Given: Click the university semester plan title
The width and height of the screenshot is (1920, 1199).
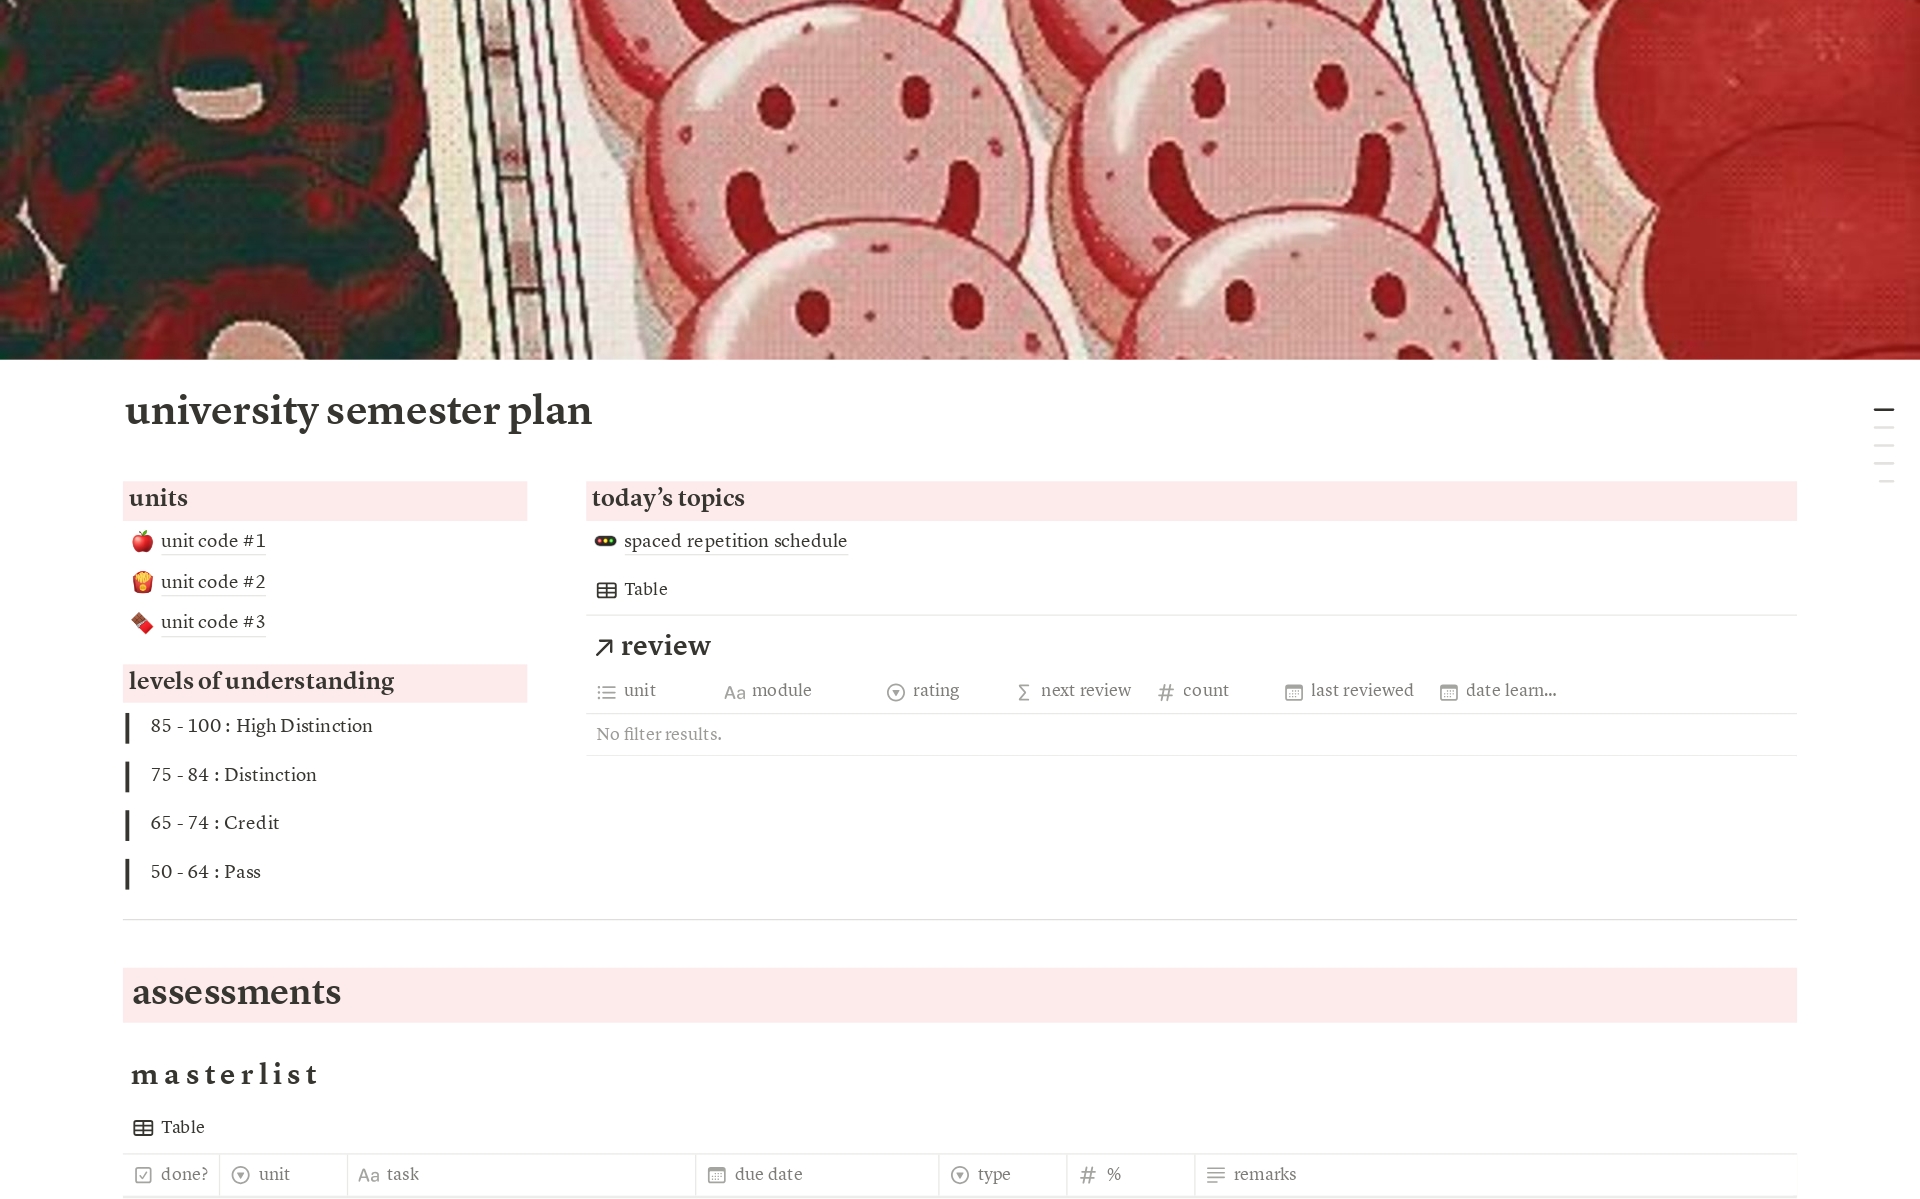Looking at the screenshot, I should 358,410.
